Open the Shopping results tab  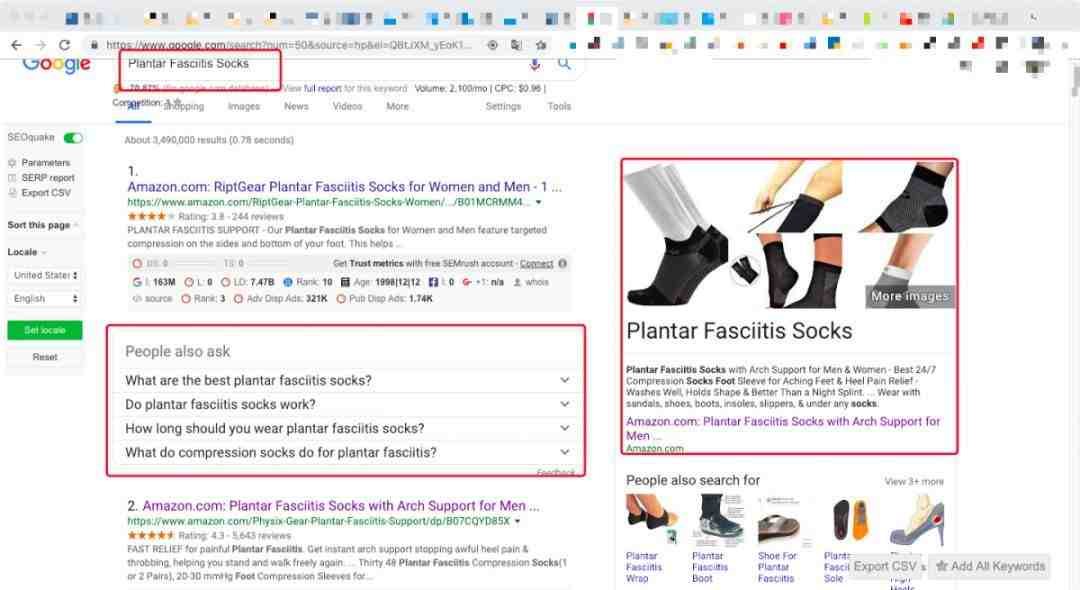pos(184,107)
